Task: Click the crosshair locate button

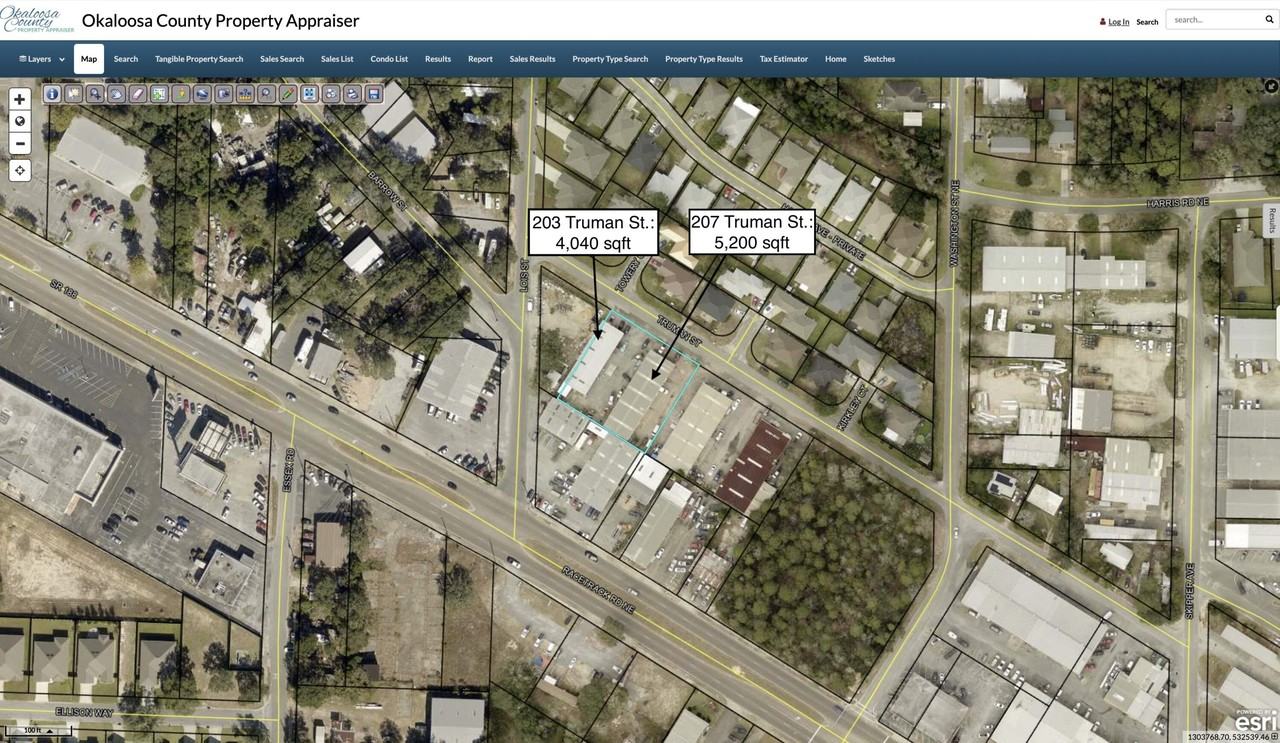Action: click(x=20, y=171)
